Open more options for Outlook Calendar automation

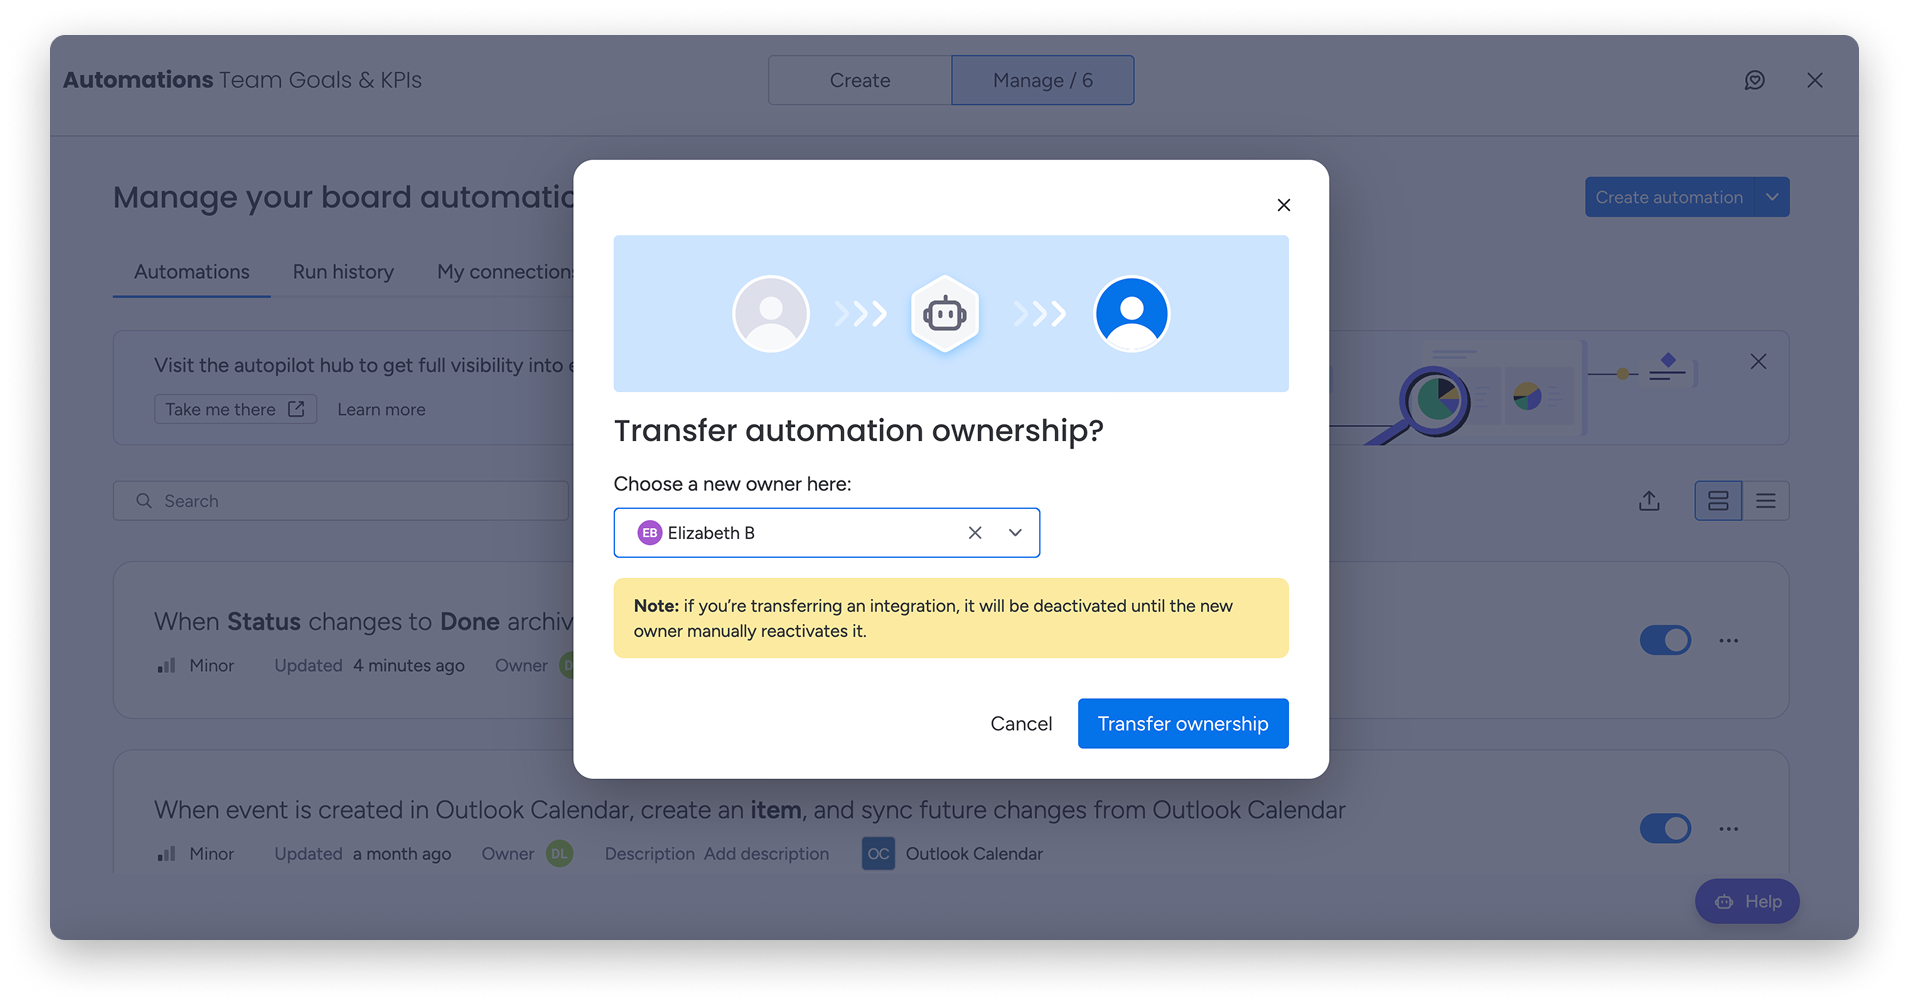1728,829
